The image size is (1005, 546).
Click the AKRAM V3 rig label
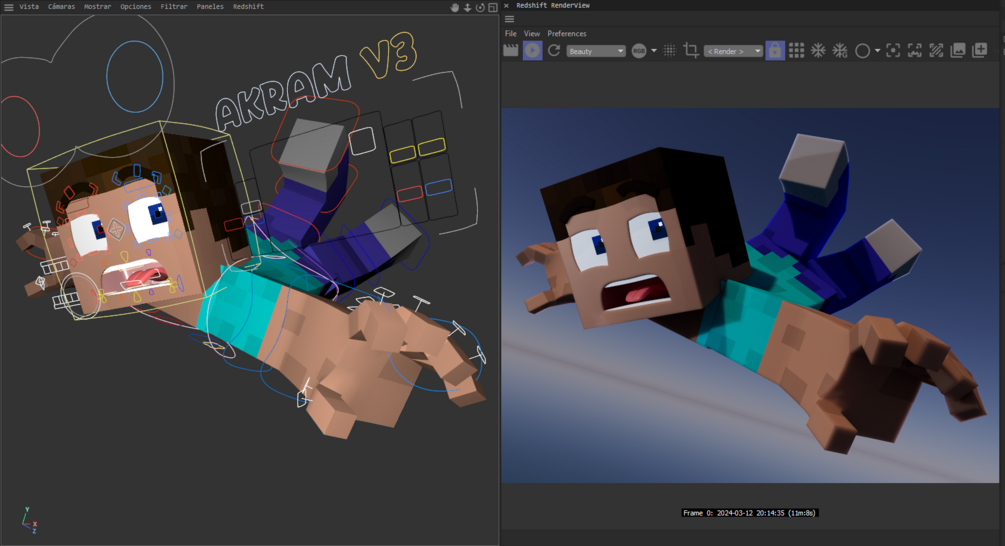pyautogui.click(x=315, y=83)
